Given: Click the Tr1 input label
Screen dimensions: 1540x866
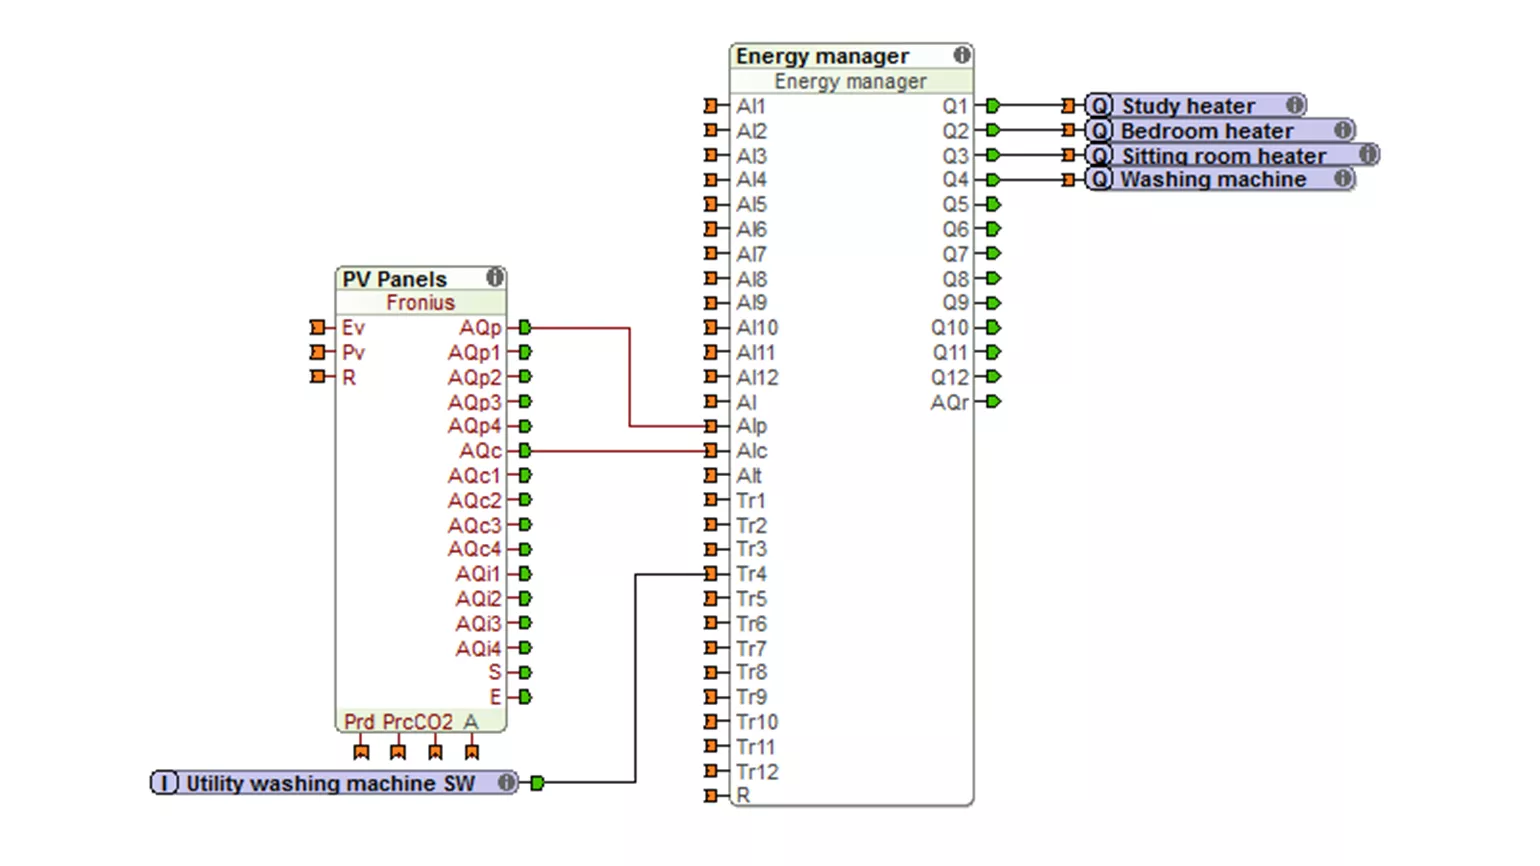Looking at the screenshot, I should pos(750,500).
